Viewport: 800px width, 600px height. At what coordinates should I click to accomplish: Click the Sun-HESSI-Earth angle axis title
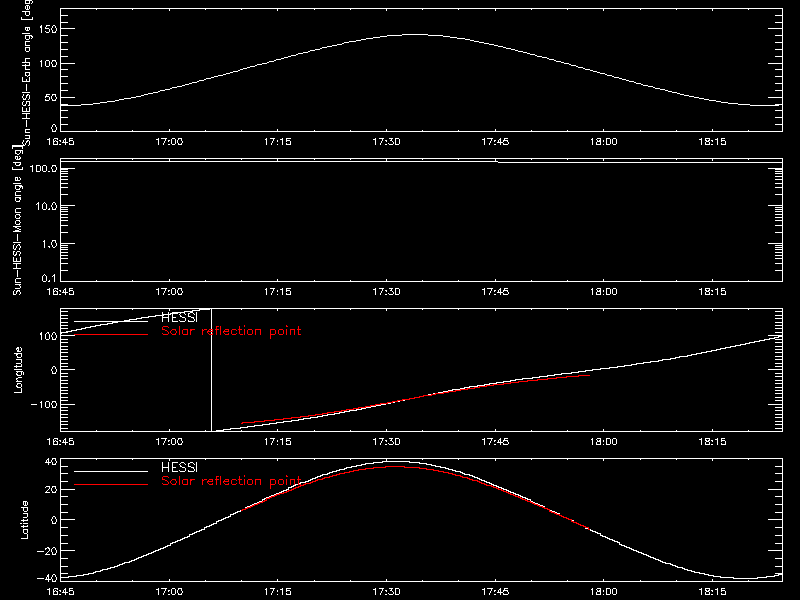pos(27,73)
